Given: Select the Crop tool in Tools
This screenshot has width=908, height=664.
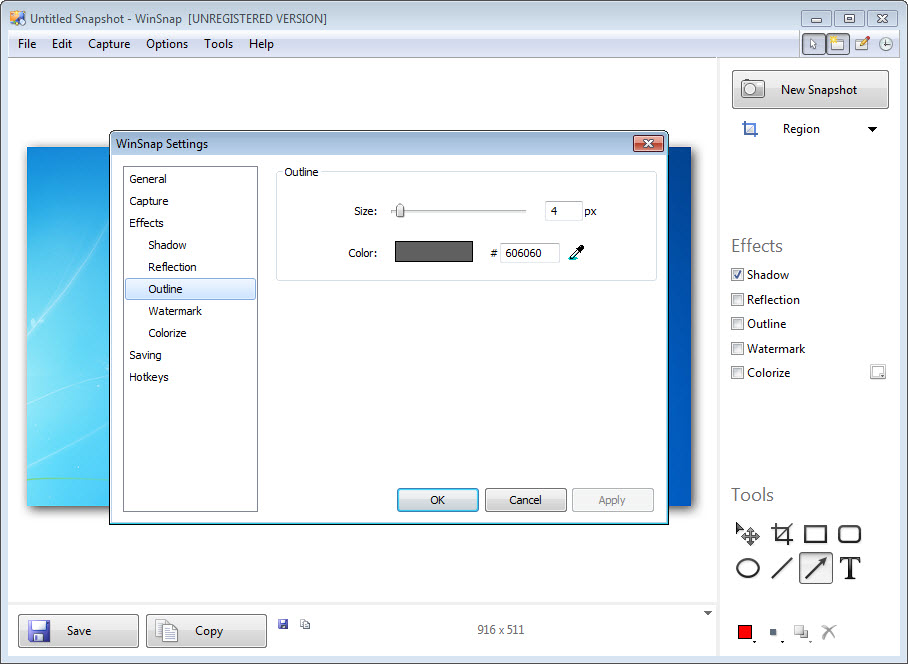Looking at the screenshot, I should click(782, 534).
